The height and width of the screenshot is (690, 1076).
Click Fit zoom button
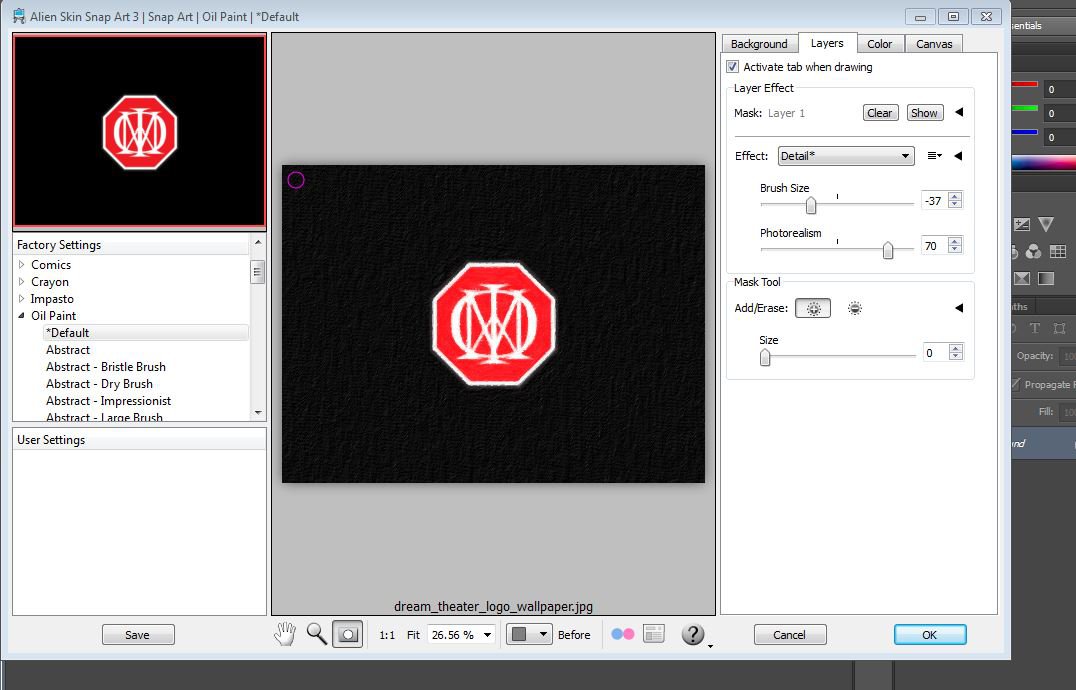[x=413, y=634]
